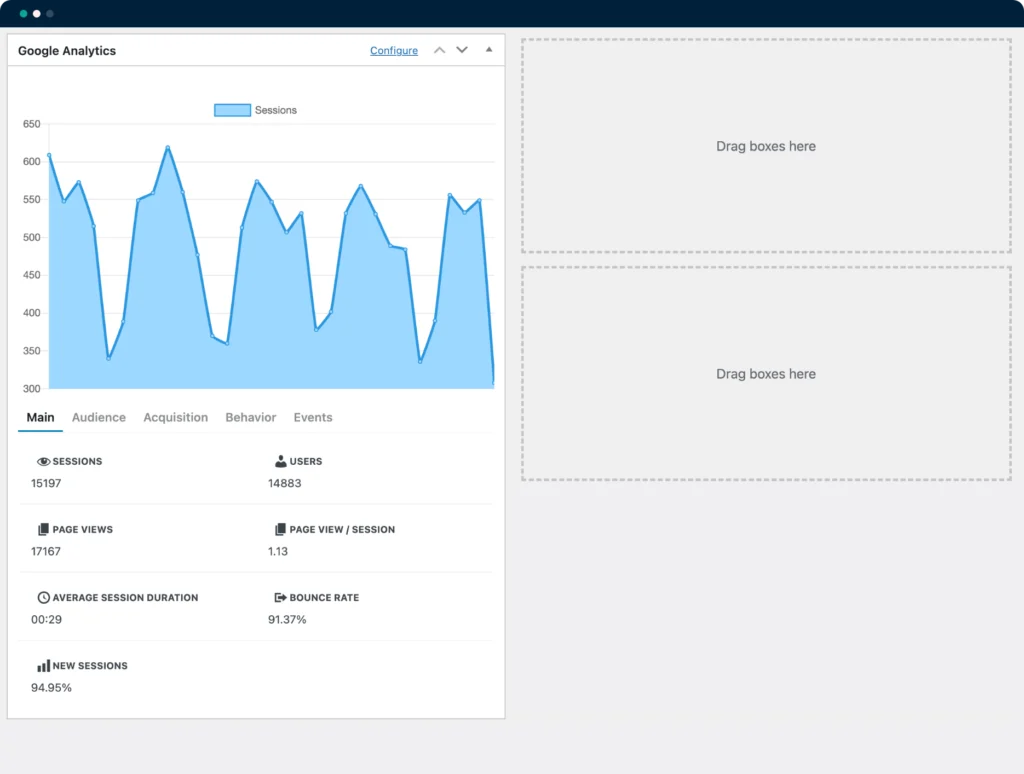
Task: Switch to the Audience tab
Action: (x=99, y=418)
